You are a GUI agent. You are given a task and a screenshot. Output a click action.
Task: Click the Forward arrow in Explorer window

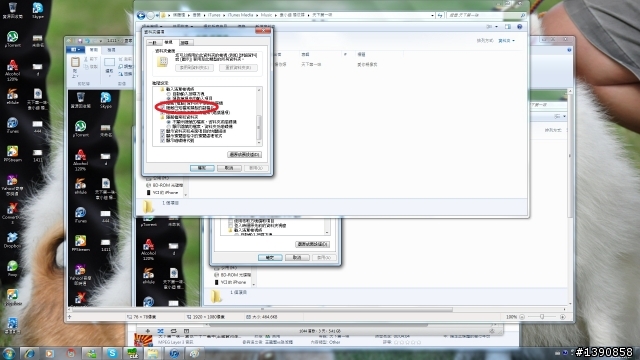tap(150, 16)
